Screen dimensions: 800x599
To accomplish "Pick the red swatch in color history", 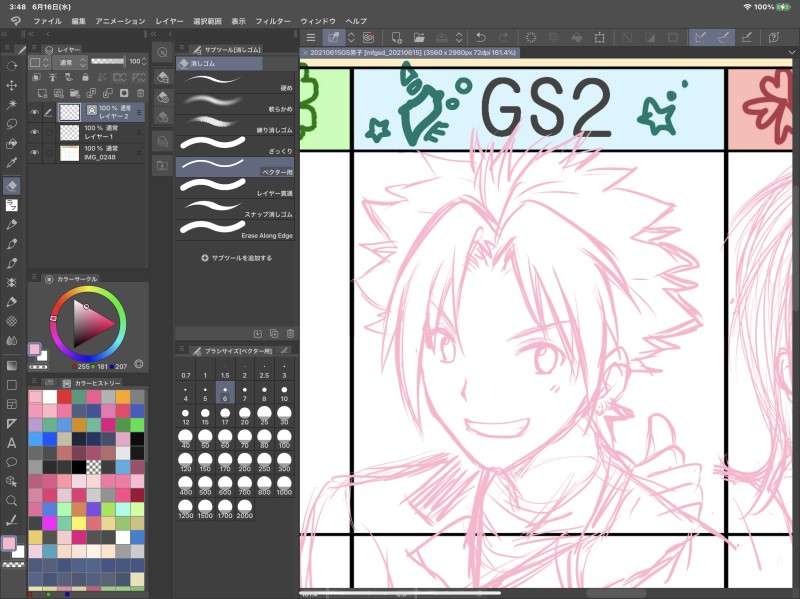I will 64,397.
